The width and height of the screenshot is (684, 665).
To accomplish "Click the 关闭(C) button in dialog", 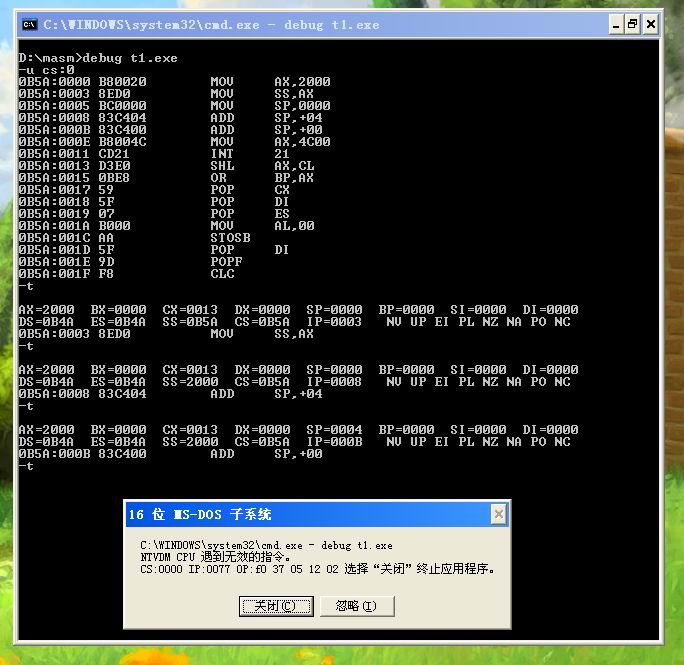I will pyautogui.click(x=276, y=606).
